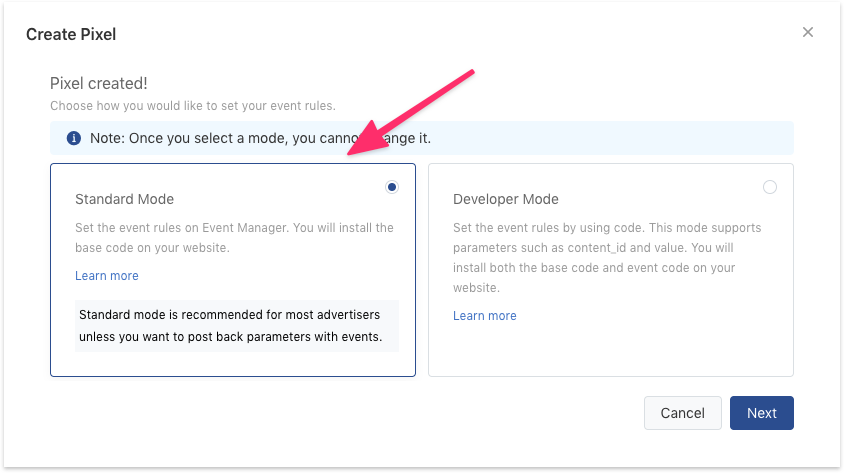This screenshot has height=473, width=844.
Task: Click the event rules subtitle text
Action: (192, 105)
